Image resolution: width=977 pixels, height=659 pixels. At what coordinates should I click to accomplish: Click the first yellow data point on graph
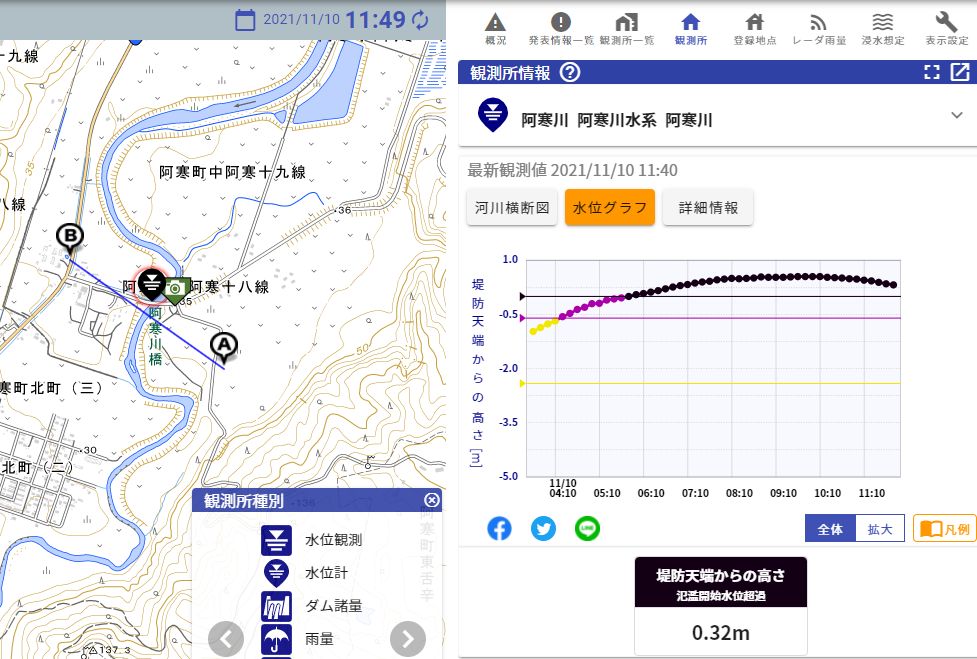pos(533,331)
